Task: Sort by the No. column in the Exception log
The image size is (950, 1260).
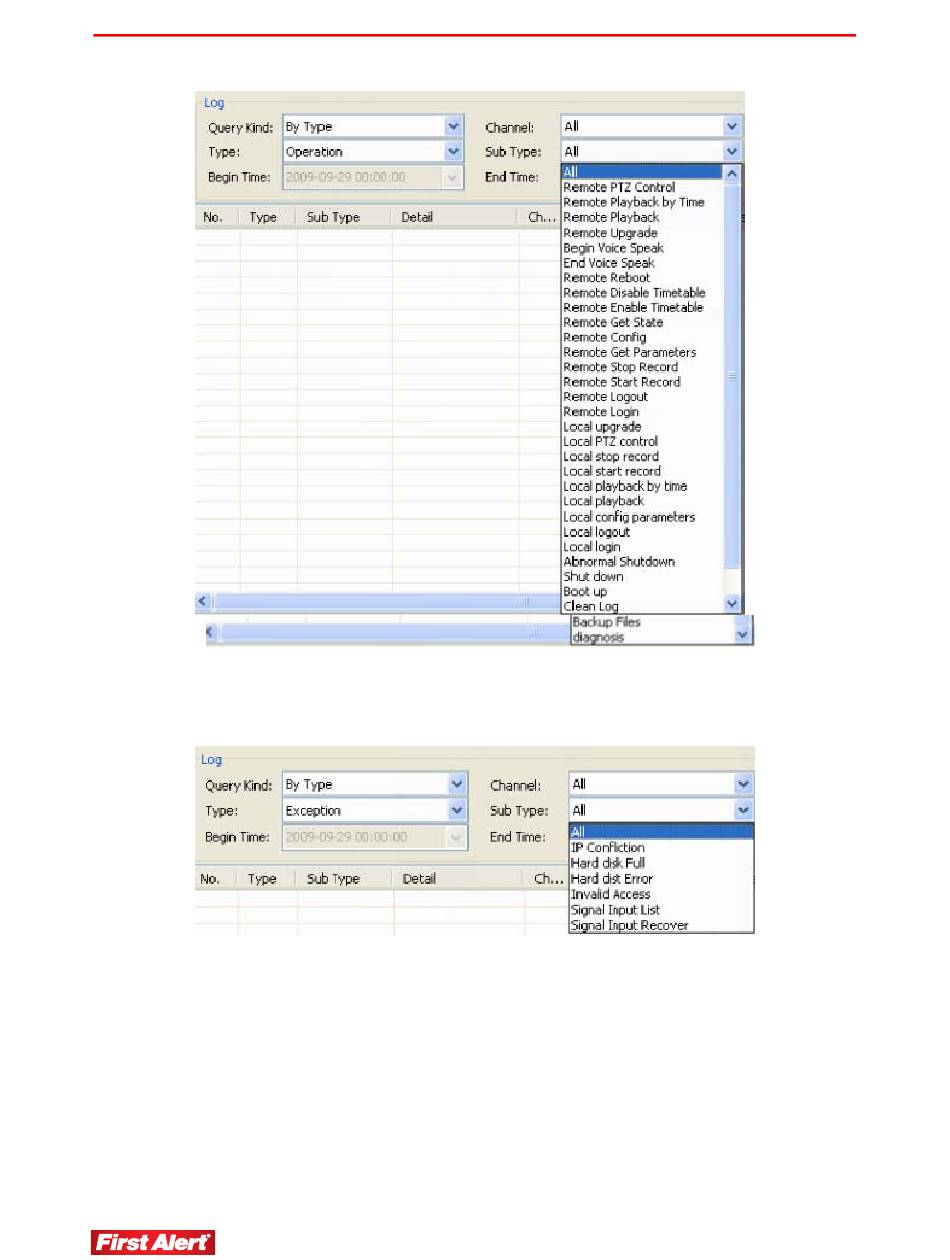Action: tap(216, 879)
